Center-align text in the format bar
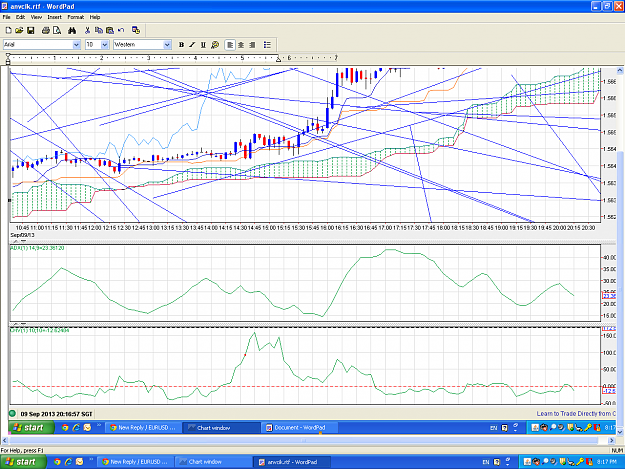The width and height of the screenshot is (625, 469). point(241,45)
